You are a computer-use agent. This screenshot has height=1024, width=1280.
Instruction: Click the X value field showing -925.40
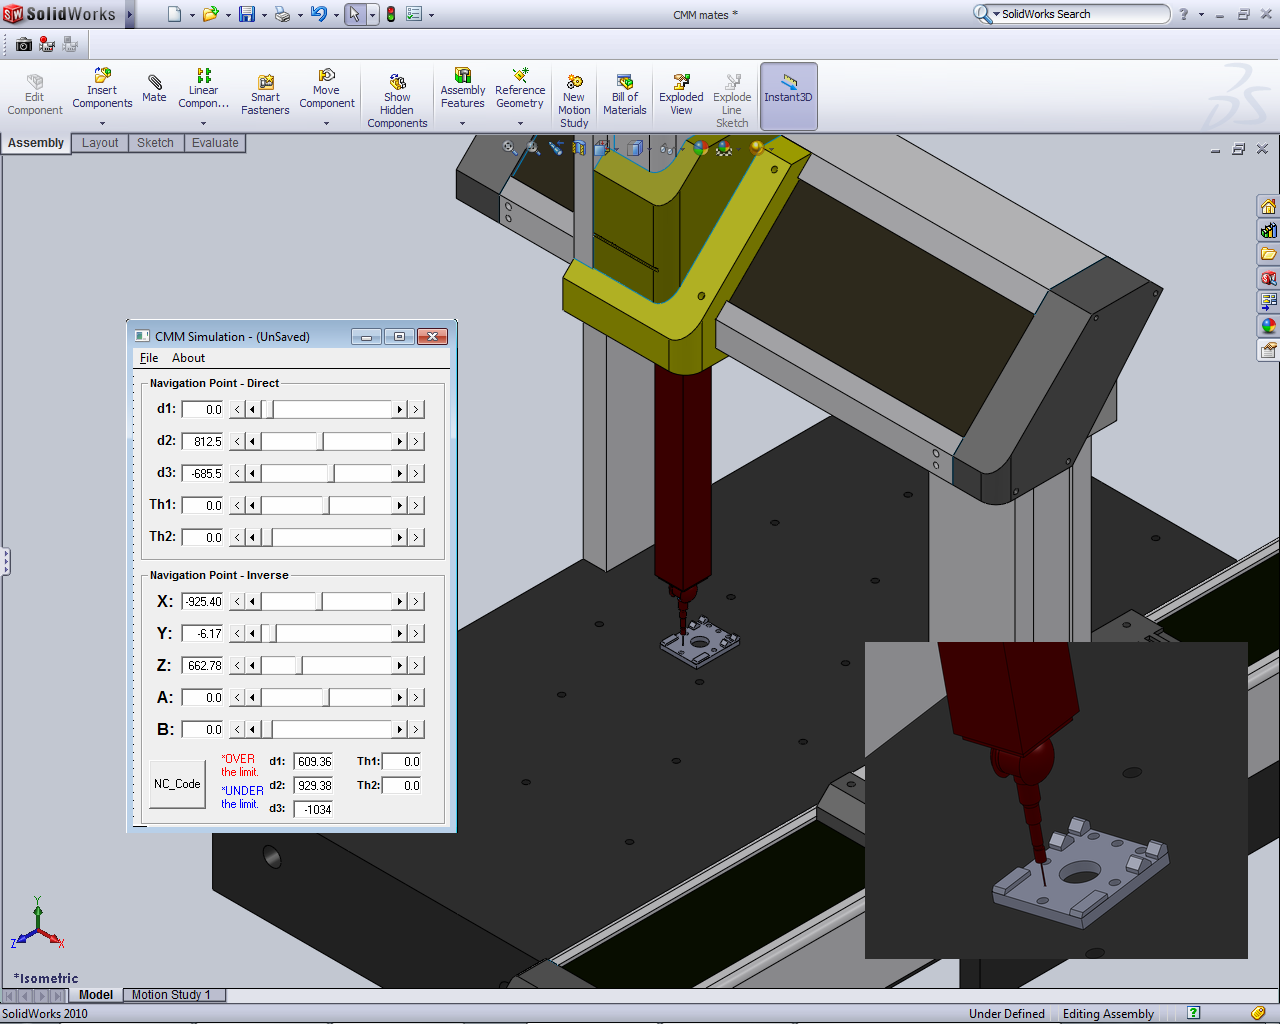click(x=203, y=601)
